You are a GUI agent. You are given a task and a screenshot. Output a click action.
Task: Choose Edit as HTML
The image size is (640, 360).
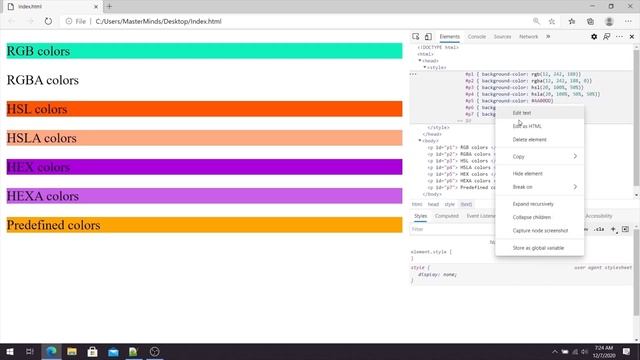coord(540,126)
